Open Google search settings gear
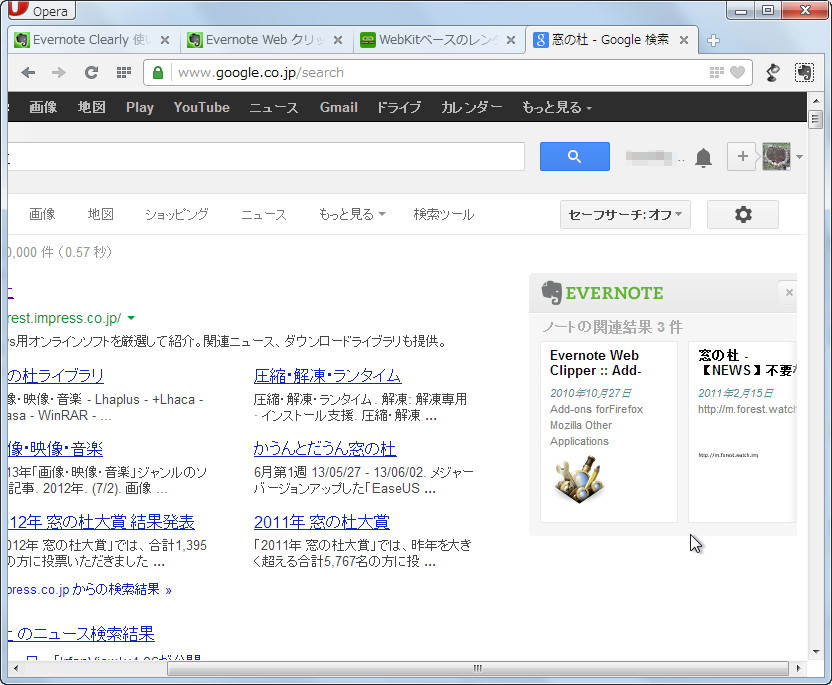 pos(742,214)
